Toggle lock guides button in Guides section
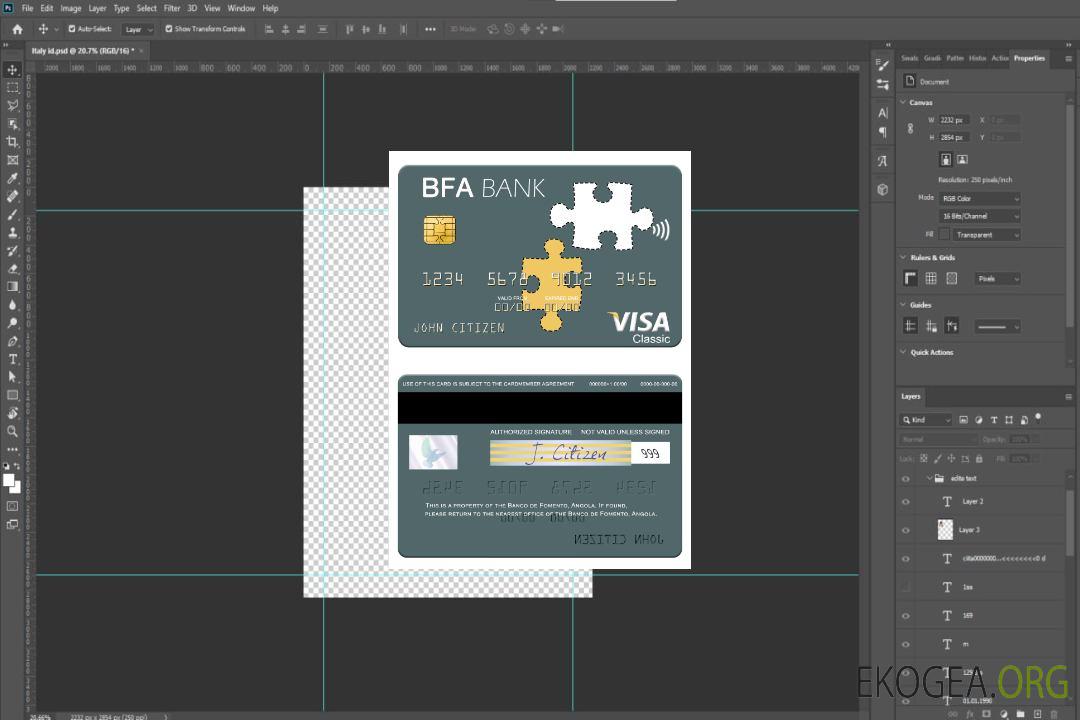 931,326
